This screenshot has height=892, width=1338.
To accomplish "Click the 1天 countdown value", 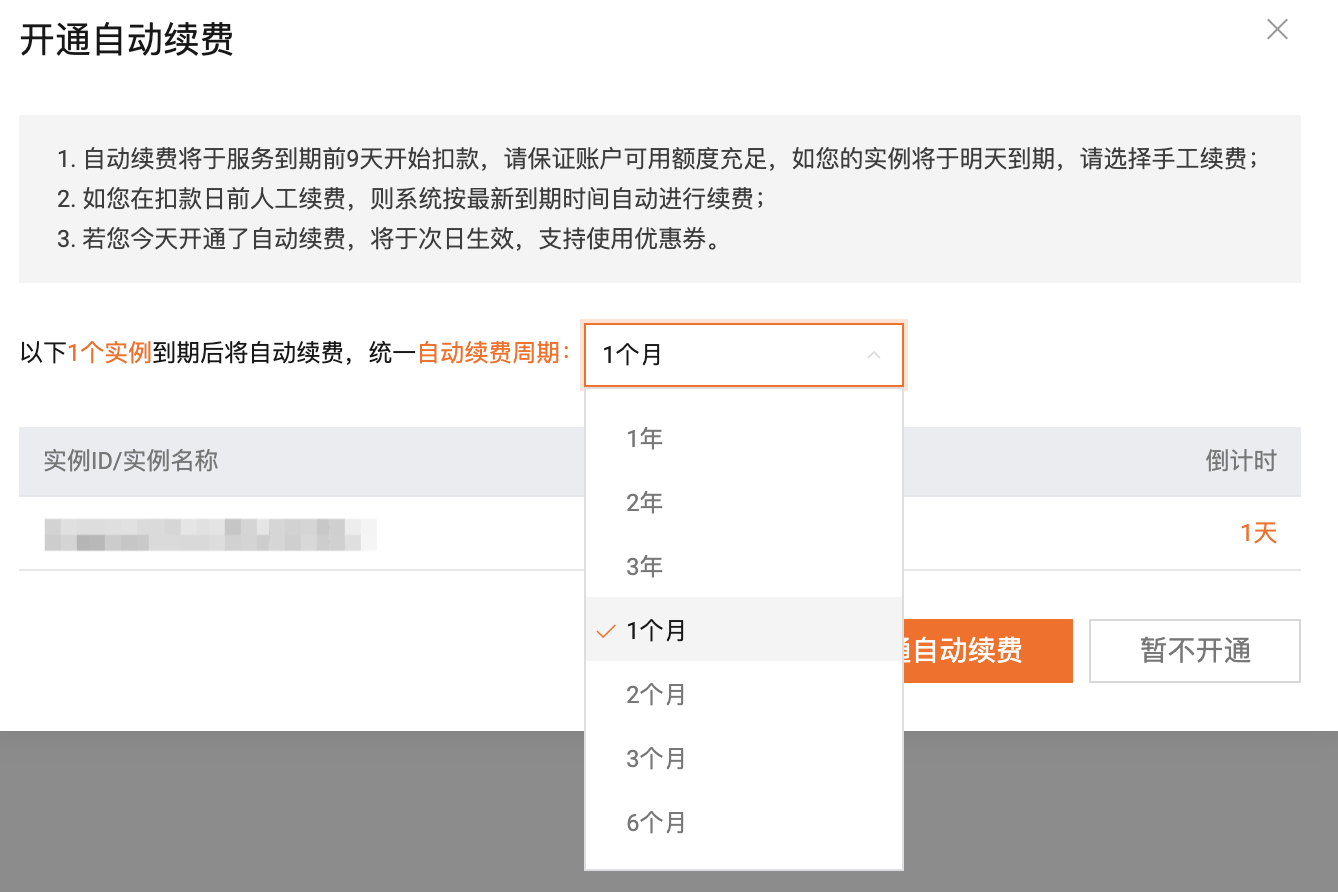I will click(x=1259, y=533).
